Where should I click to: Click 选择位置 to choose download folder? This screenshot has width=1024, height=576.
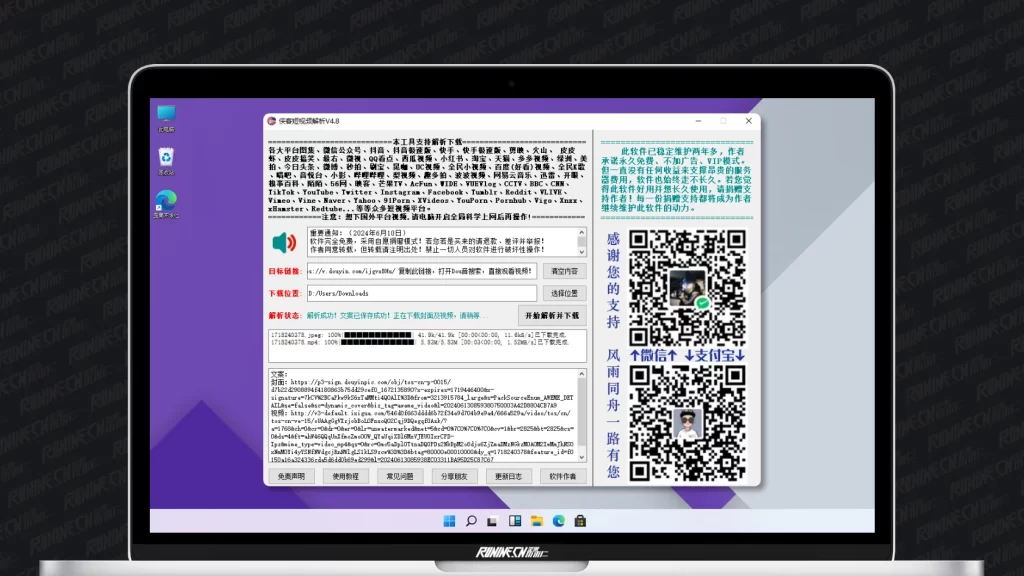[564, 293]
